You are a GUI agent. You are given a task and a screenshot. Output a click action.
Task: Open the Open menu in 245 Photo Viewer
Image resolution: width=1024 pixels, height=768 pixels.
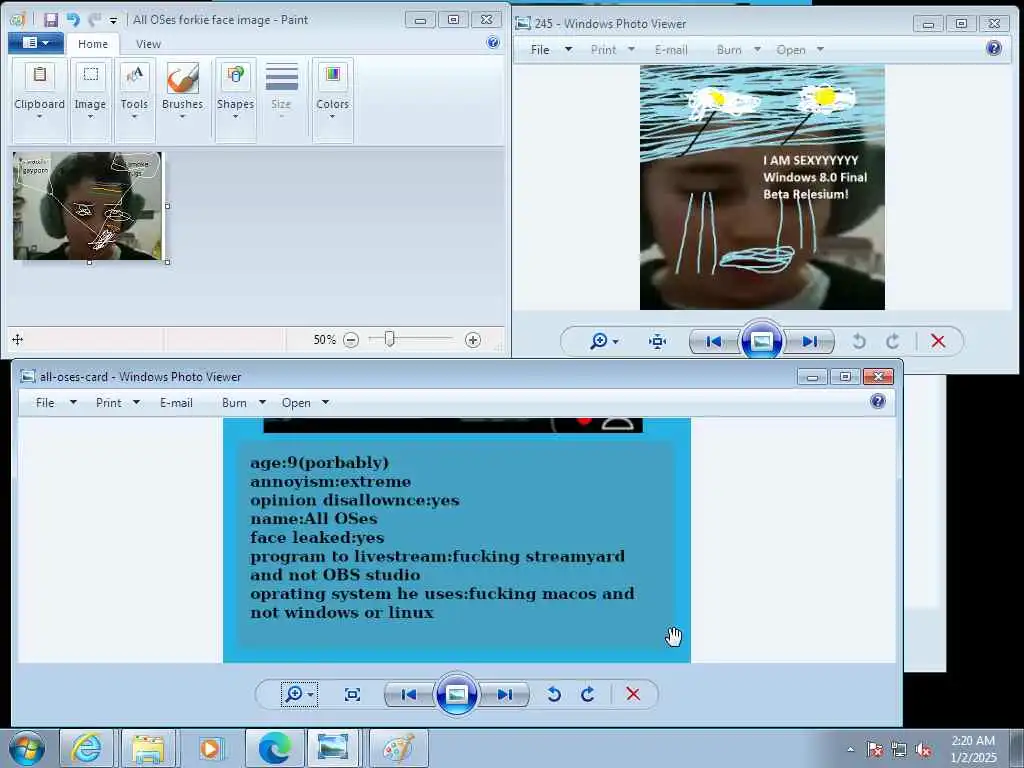pyautogui.click(x=799, y=50)
